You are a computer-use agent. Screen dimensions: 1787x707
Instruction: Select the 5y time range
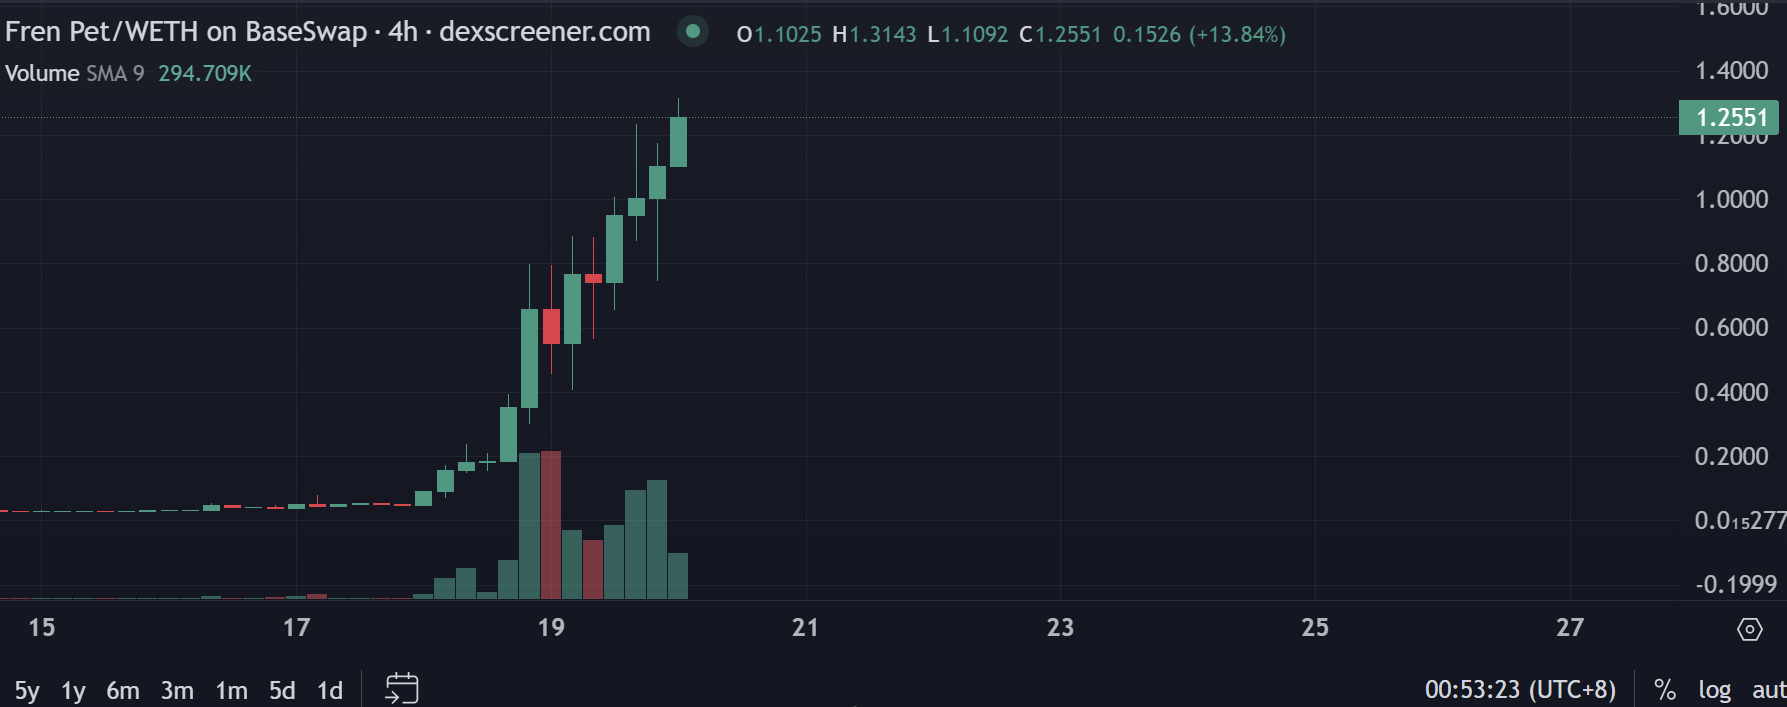click(27, 690)
